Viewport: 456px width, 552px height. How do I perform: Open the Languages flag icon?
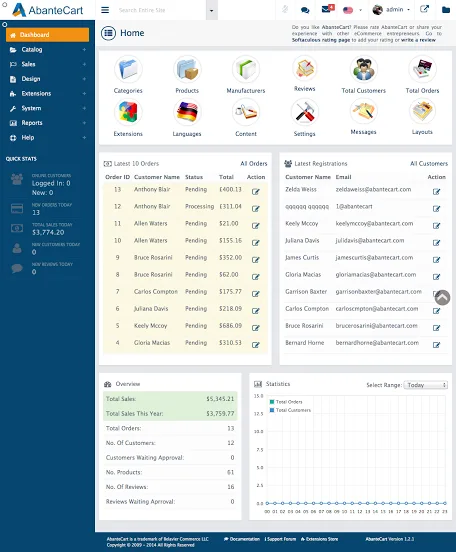(187, 112)
